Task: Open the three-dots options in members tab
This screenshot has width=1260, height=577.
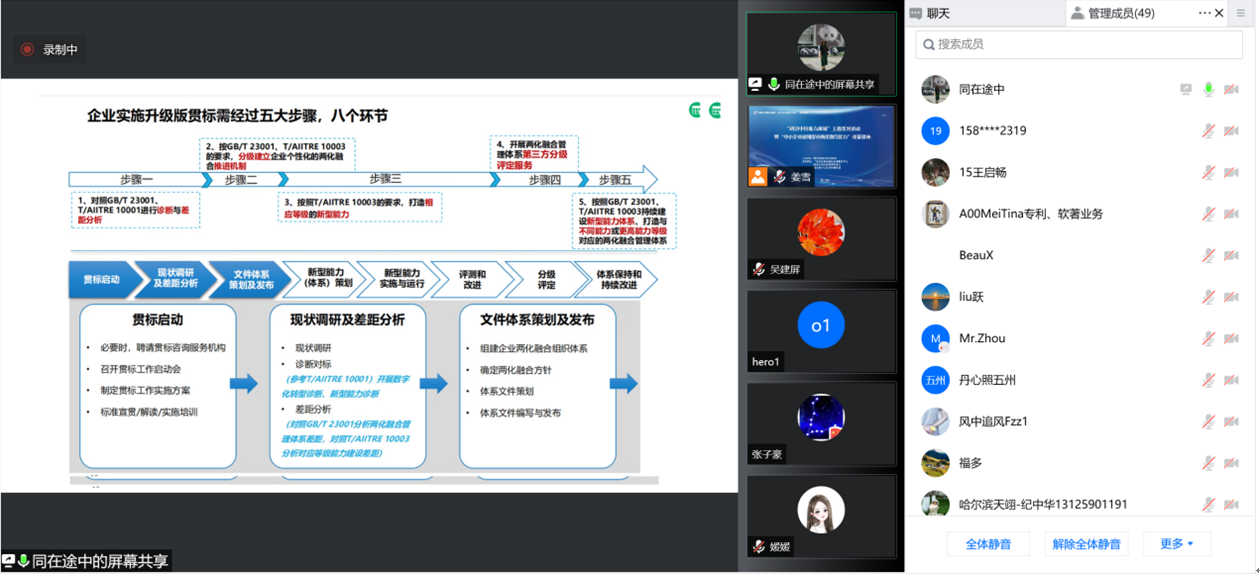Action: click(x=1204, y=13)
